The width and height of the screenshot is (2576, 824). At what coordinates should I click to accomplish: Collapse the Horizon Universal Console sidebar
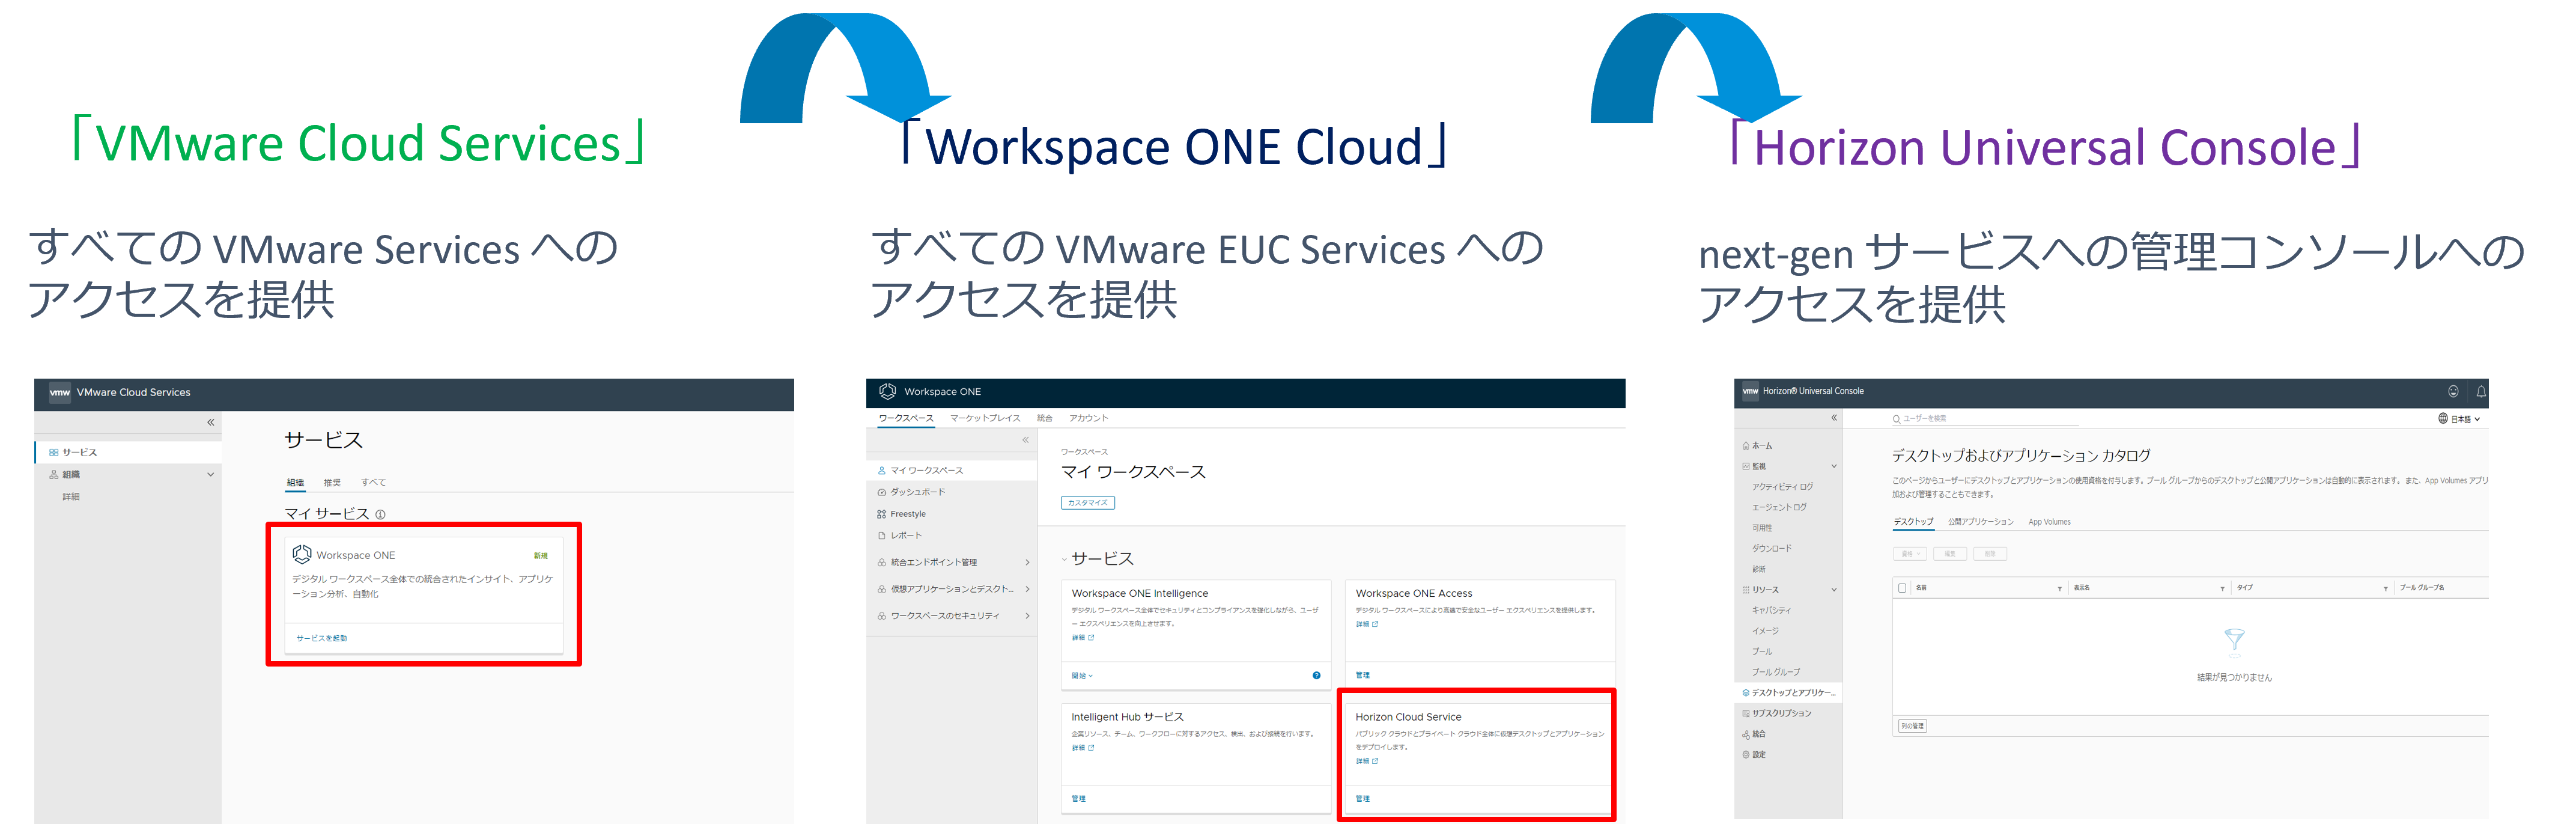1834,418
